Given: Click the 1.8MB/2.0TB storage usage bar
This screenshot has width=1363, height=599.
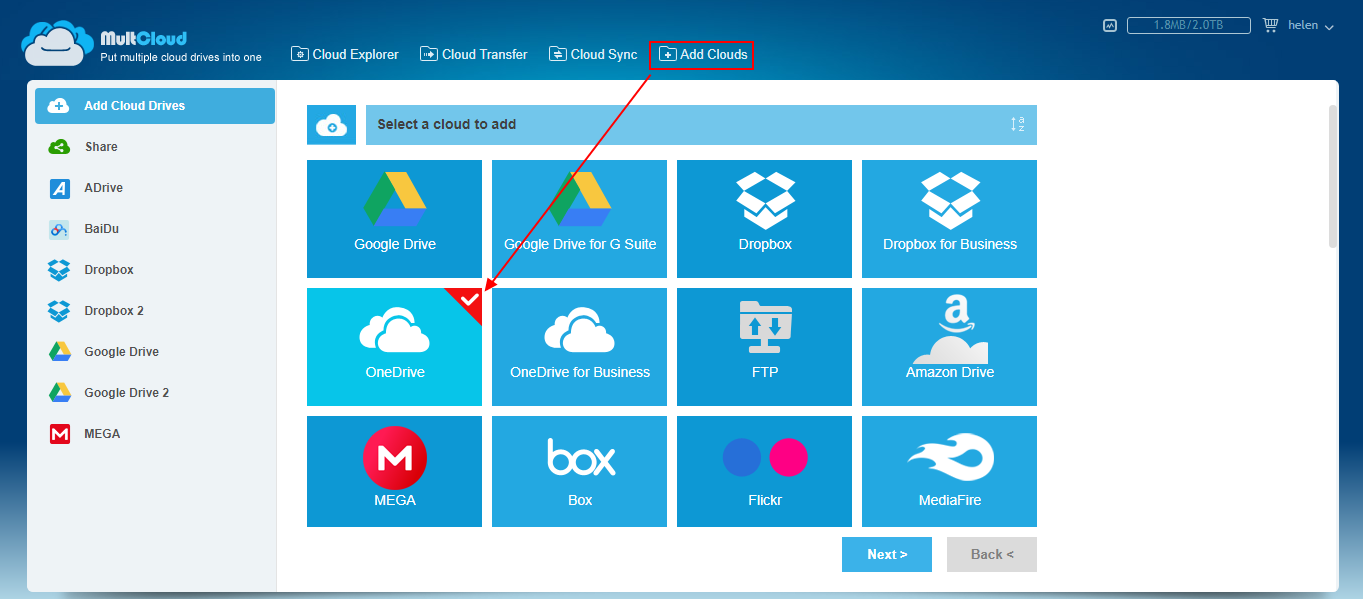Looking at the screenshot, I should point(1189,26).
